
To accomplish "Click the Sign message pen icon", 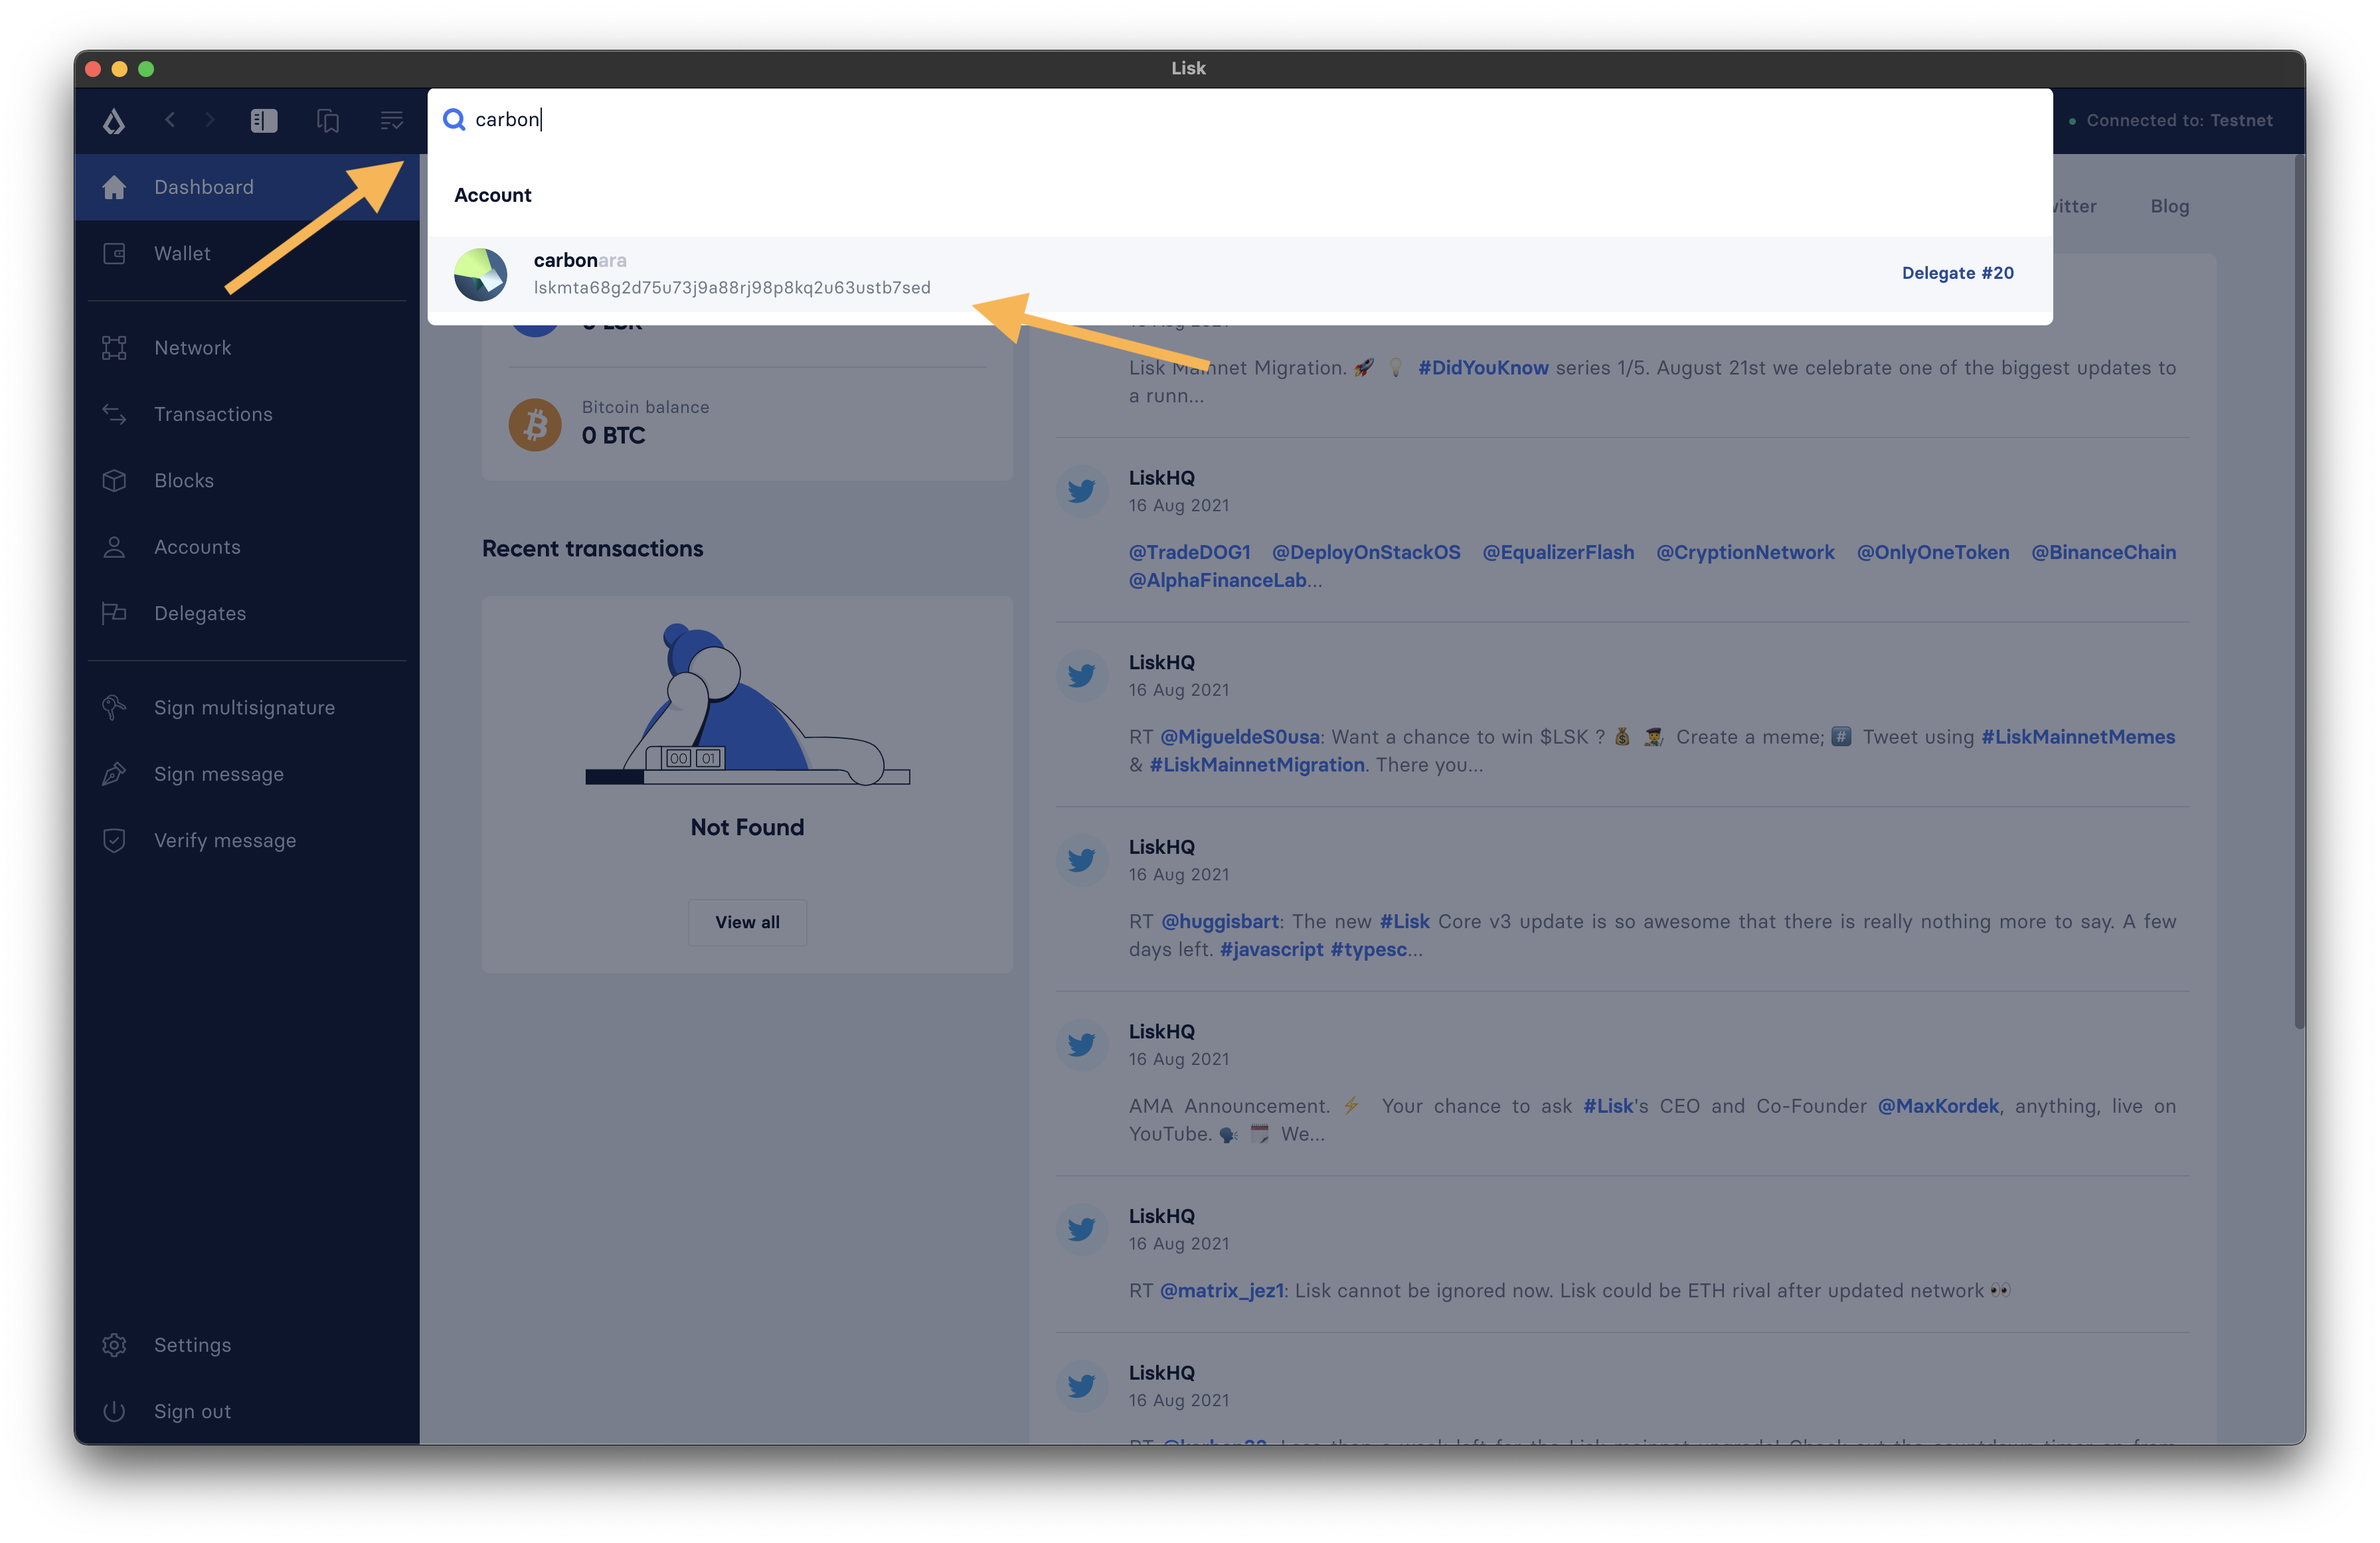I will click(x=114, y=774).
